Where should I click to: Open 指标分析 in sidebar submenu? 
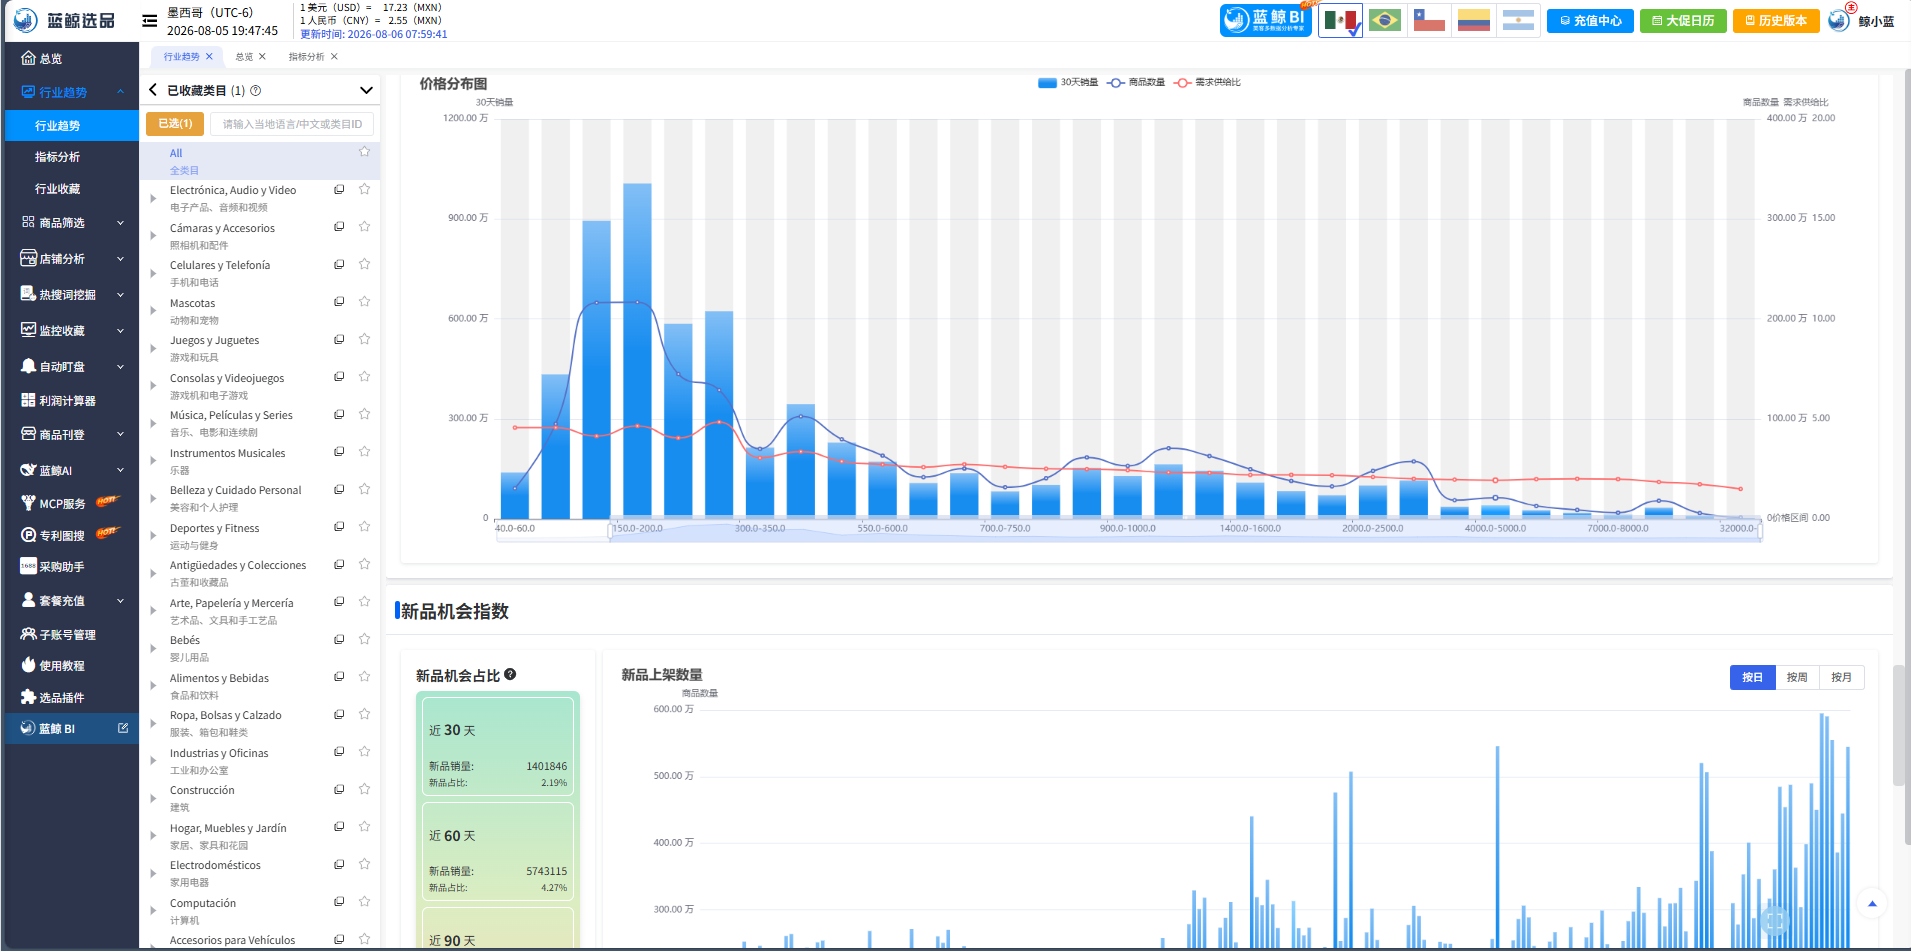58,157
